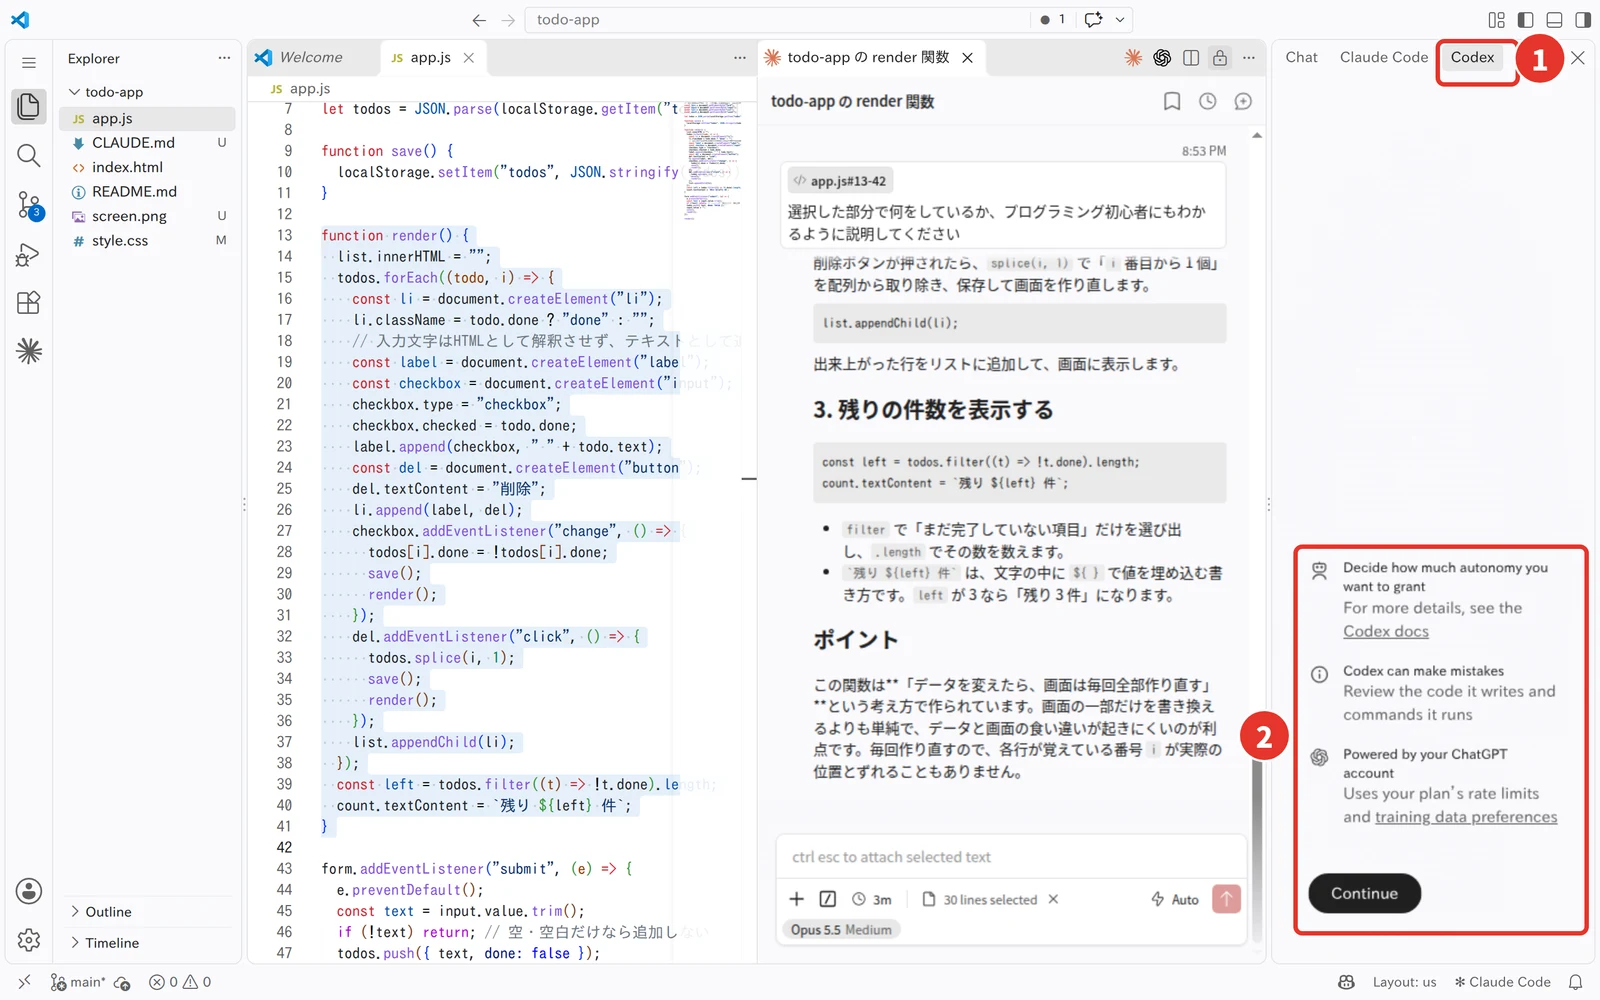Viewport: 1600px width, 1000px height.
Task: Open the Accounts menu icon
Action: click(x=29, y=891)
